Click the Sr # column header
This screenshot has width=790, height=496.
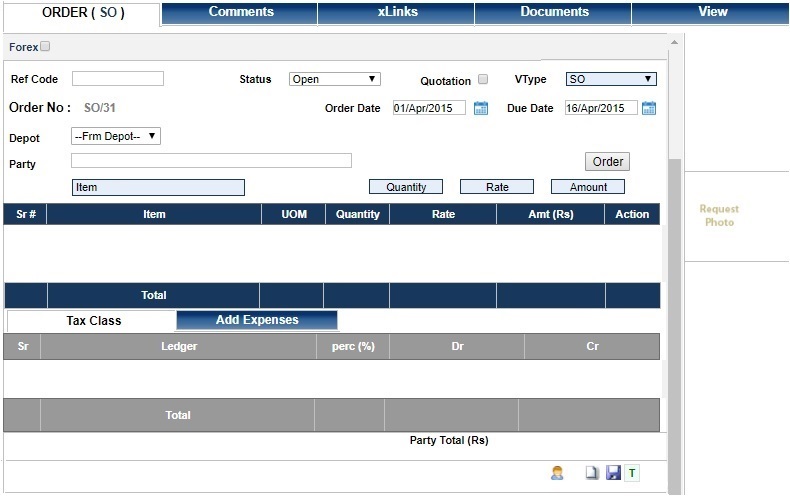click(x=26, y=214)
